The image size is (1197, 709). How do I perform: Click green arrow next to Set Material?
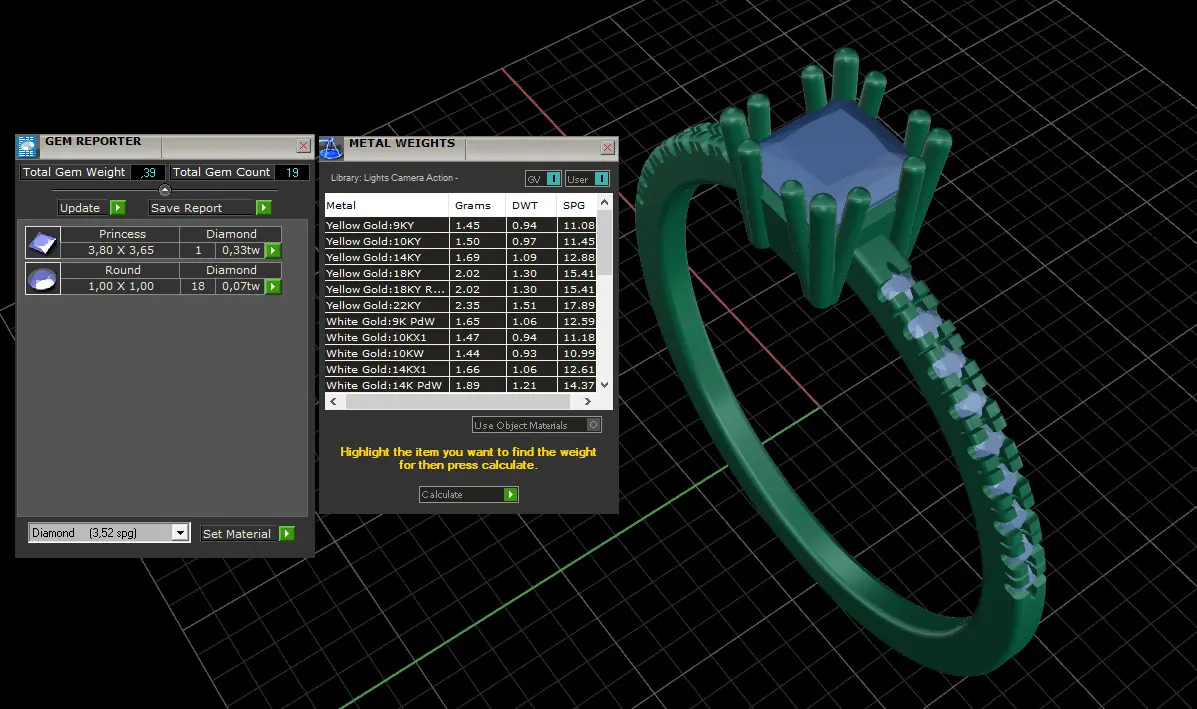[x=287, y=533]
